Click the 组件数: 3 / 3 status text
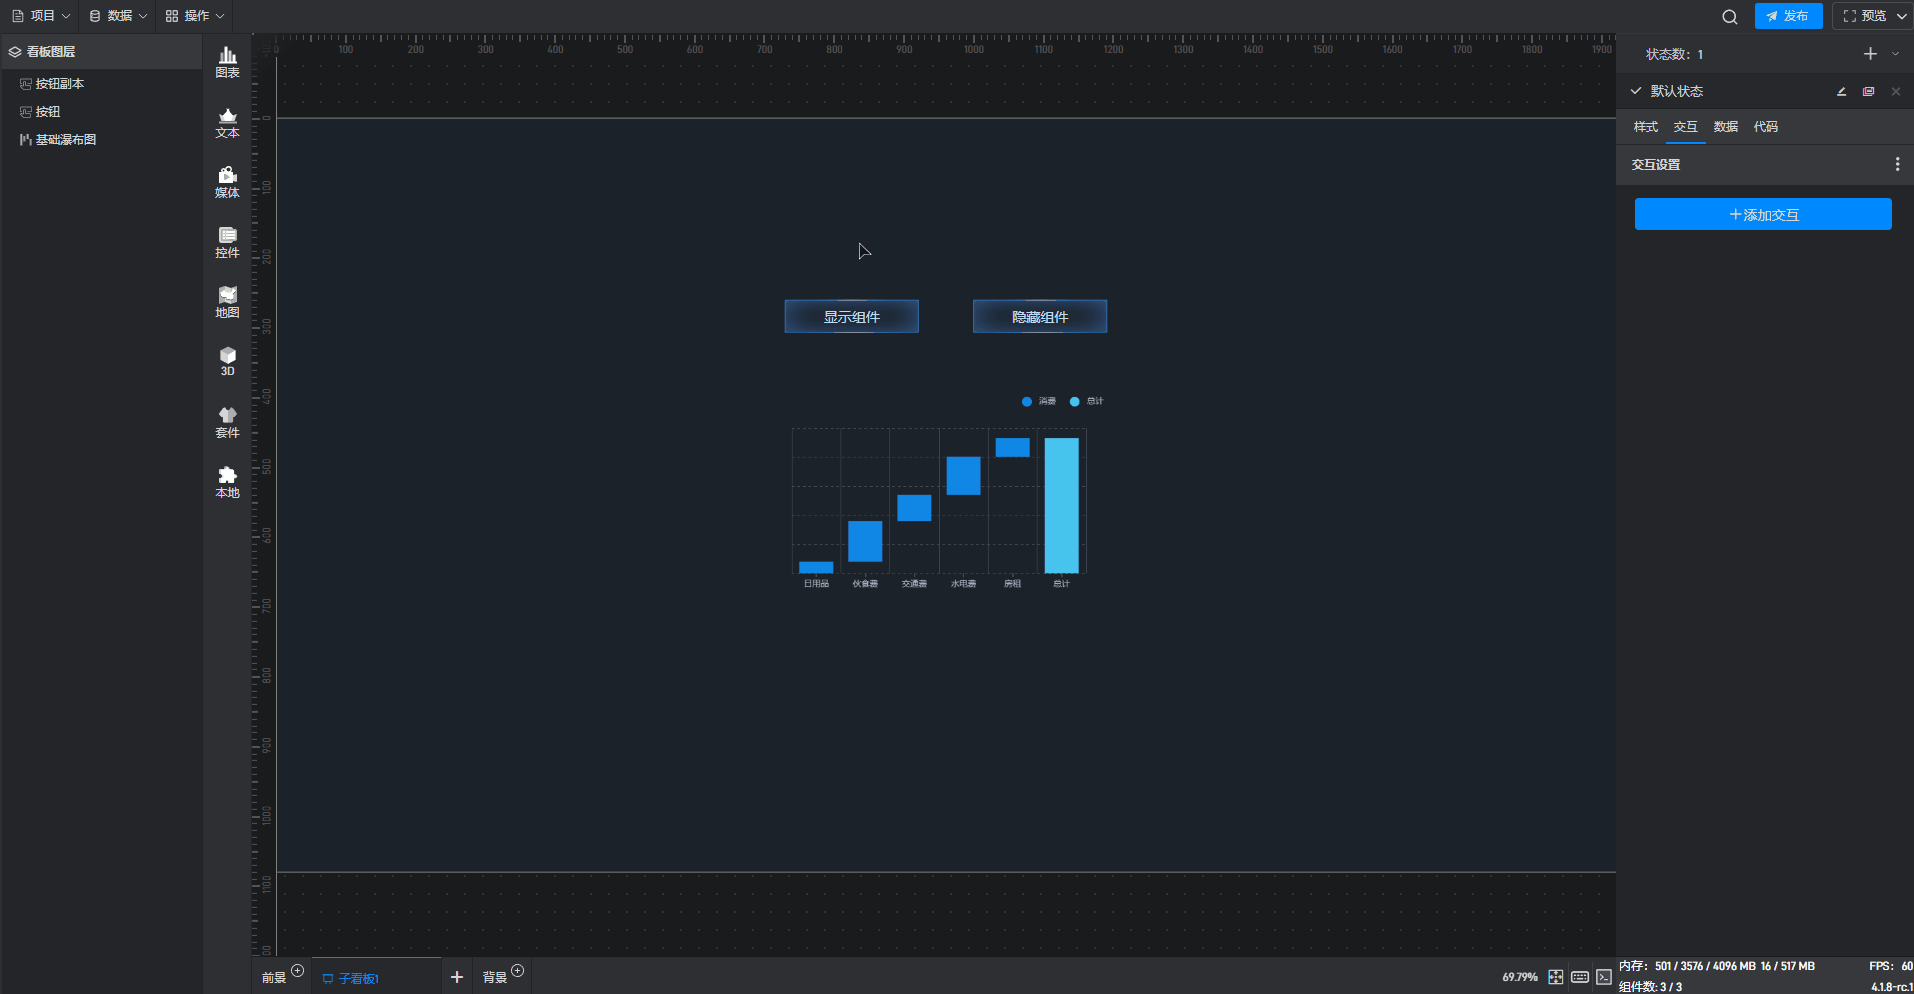1914x994 pixels. pos(1650,987)
